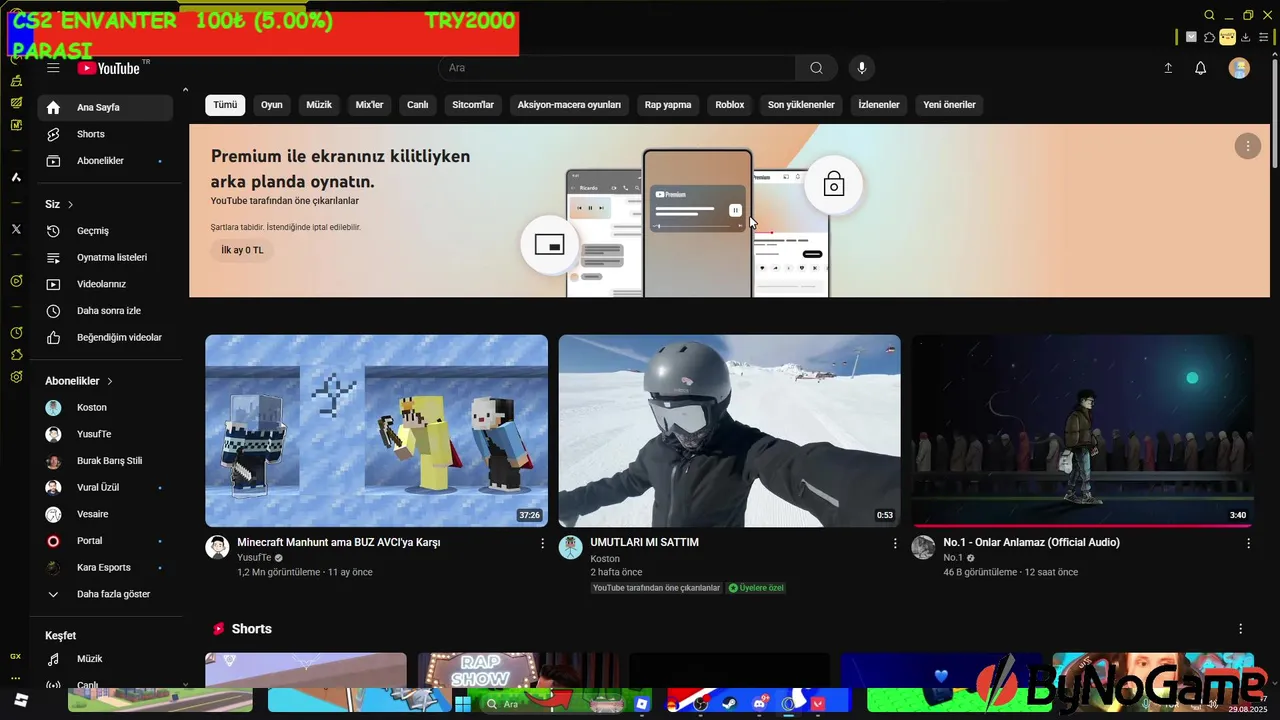Open the X (Twitter) icon in the browser sidebar

[x=16, y=229]
